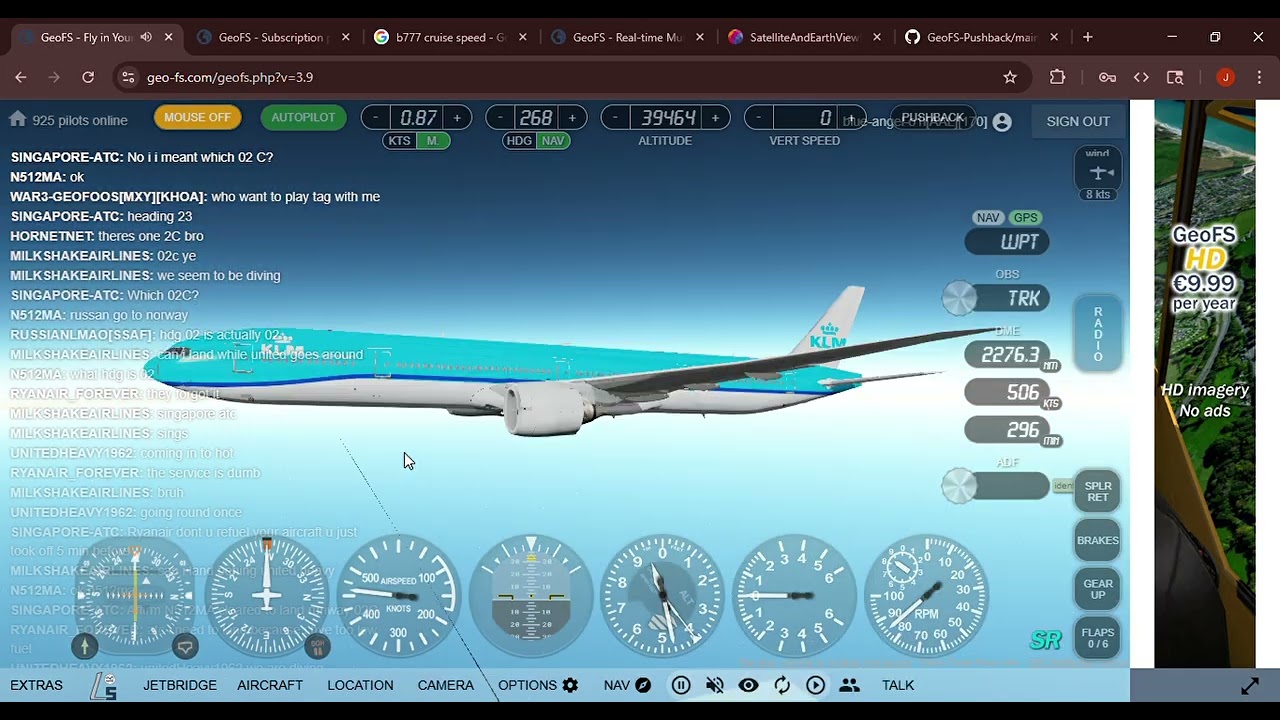This screenshot has height=720, width=1280.
Task: Open Chrome extensions puzzle icon
Action: [x=1057, y=77]
